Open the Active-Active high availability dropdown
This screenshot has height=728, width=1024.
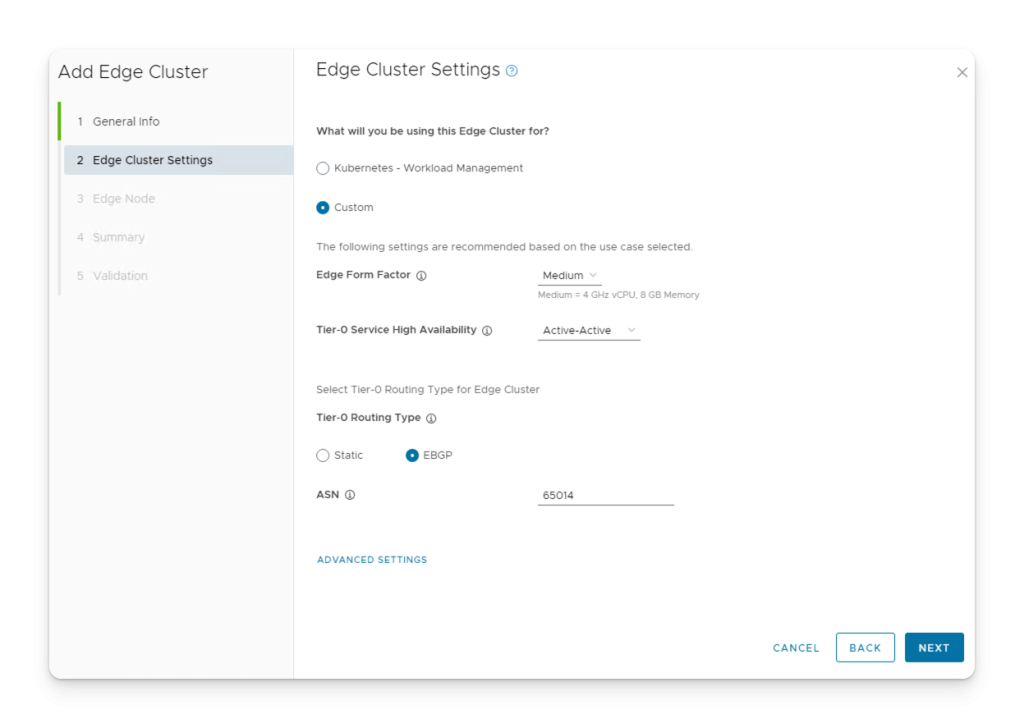tap(588, 330)
